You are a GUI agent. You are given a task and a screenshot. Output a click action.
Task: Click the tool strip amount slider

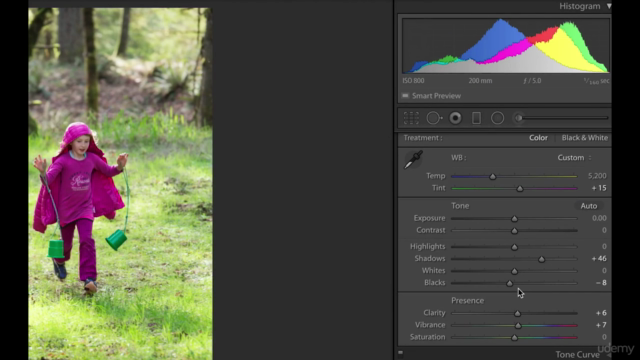click(x=565, y=118)
